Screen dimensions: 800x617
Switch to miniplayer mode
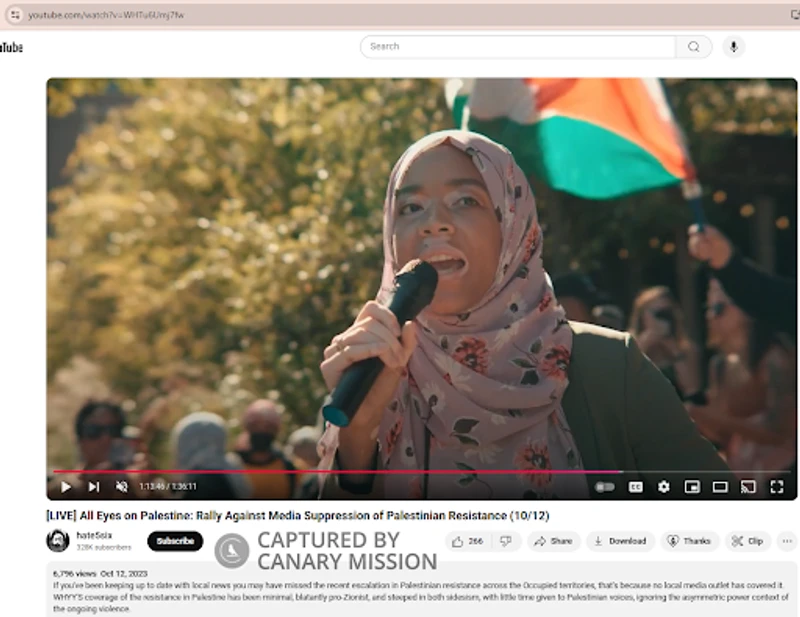(x=692, y=487)
